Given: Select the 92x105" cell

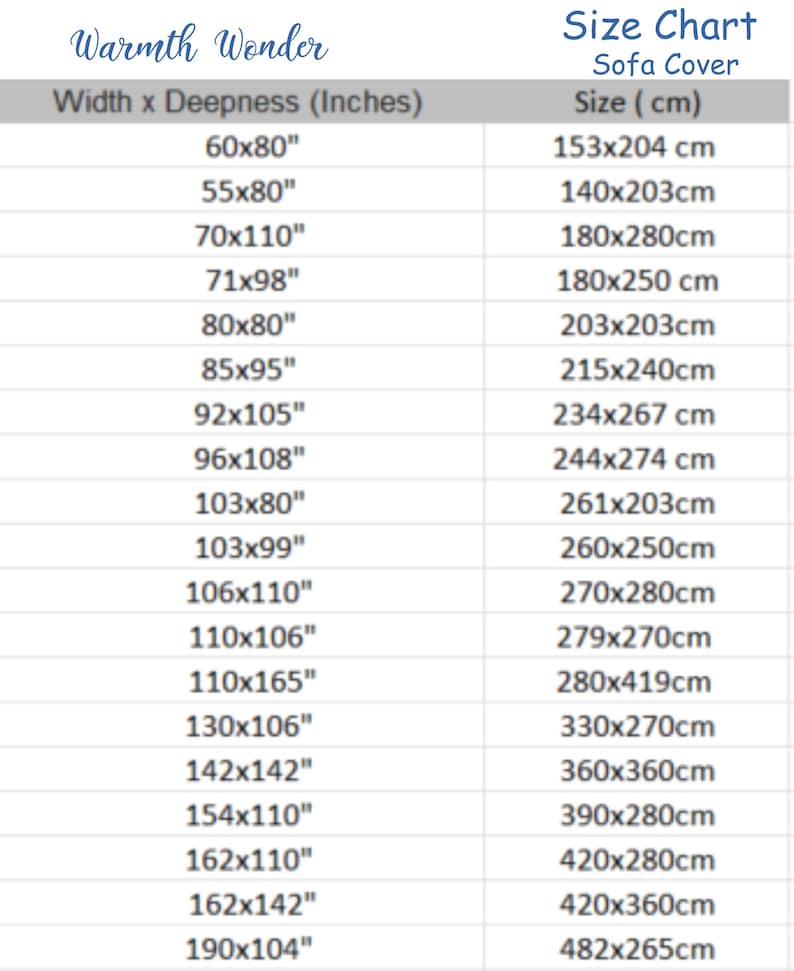Looking at the screenshot, I should 242,414.
